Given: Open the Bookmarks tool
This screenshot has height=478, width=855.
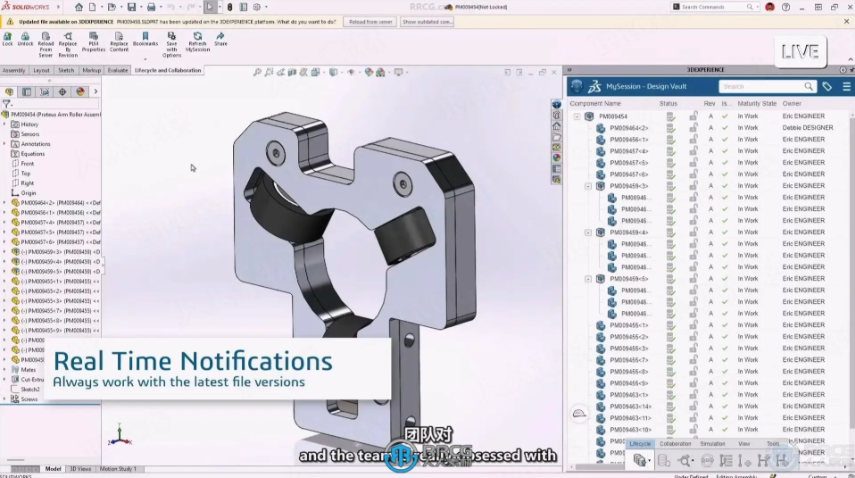Looking at the screenshot, I should point(145,39).
